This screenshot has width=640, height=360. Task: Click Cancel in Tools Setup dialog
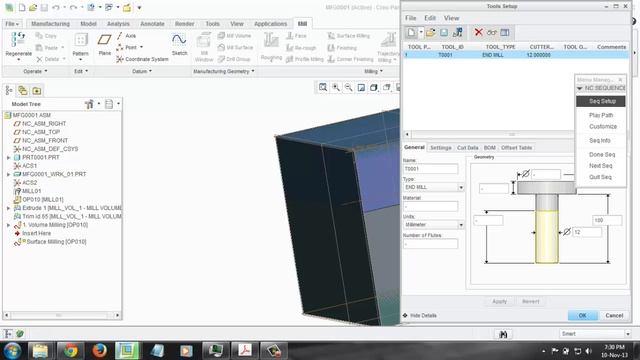click(614, 316)
